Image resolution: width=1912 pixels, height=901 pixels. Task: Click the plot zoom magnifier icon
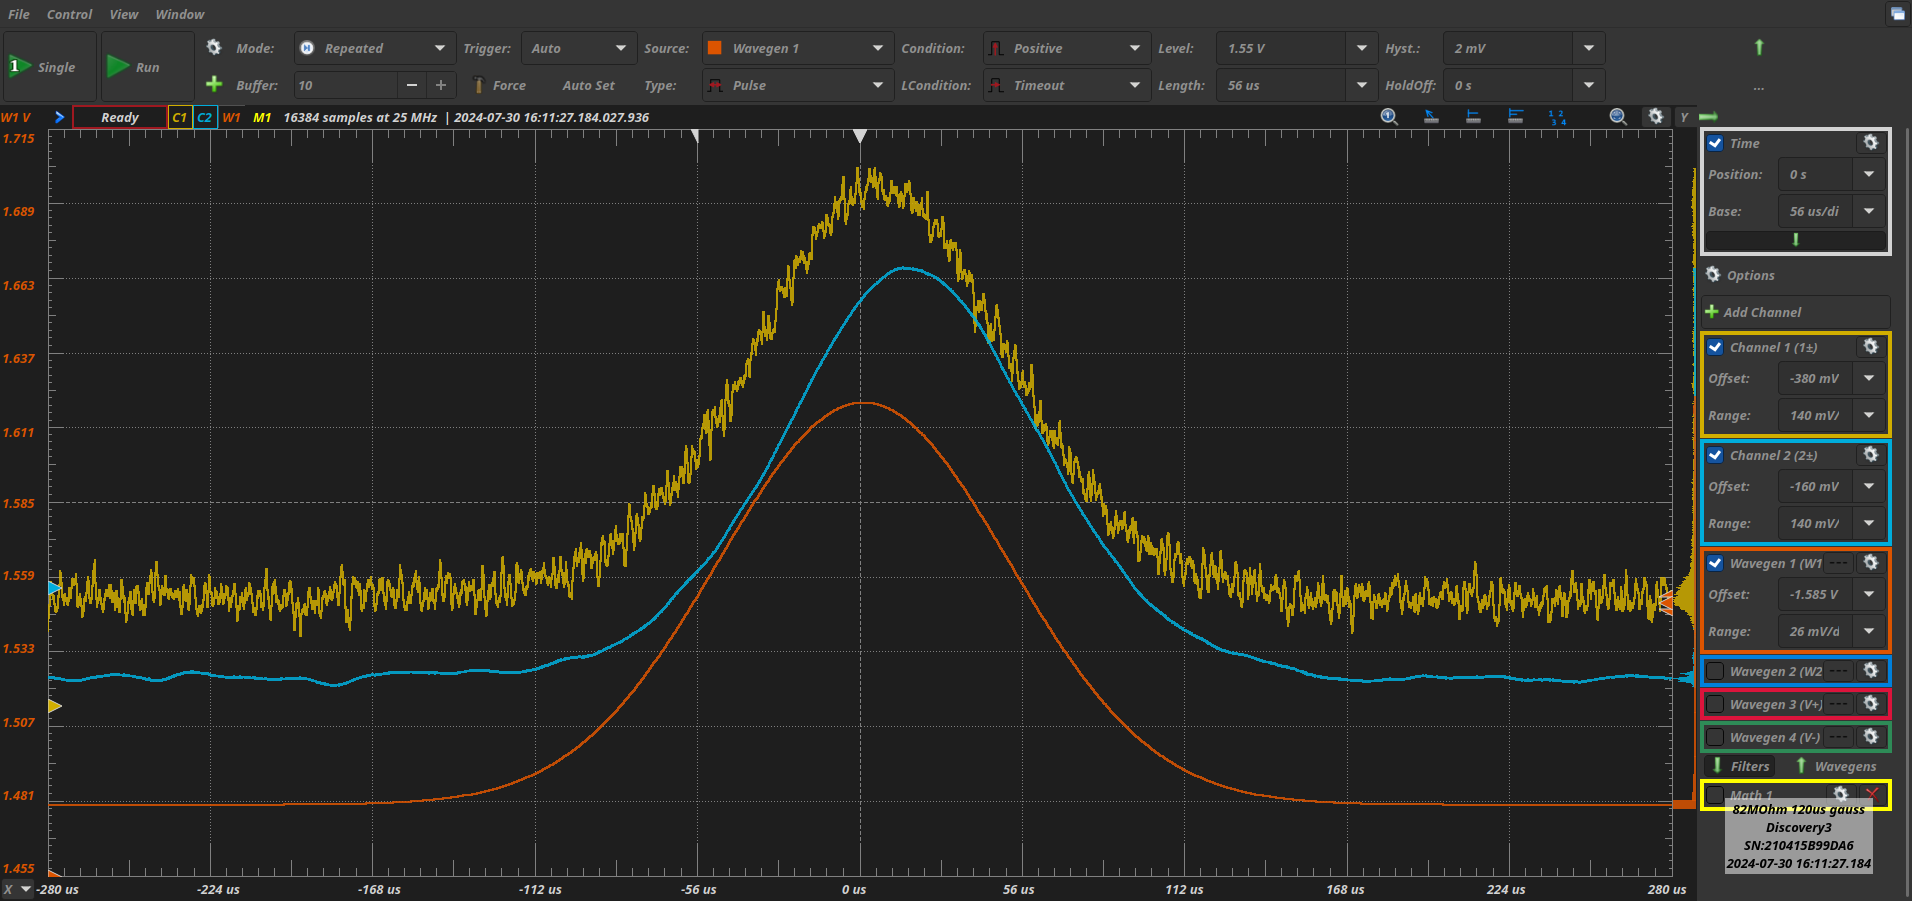click(1618, 116)
